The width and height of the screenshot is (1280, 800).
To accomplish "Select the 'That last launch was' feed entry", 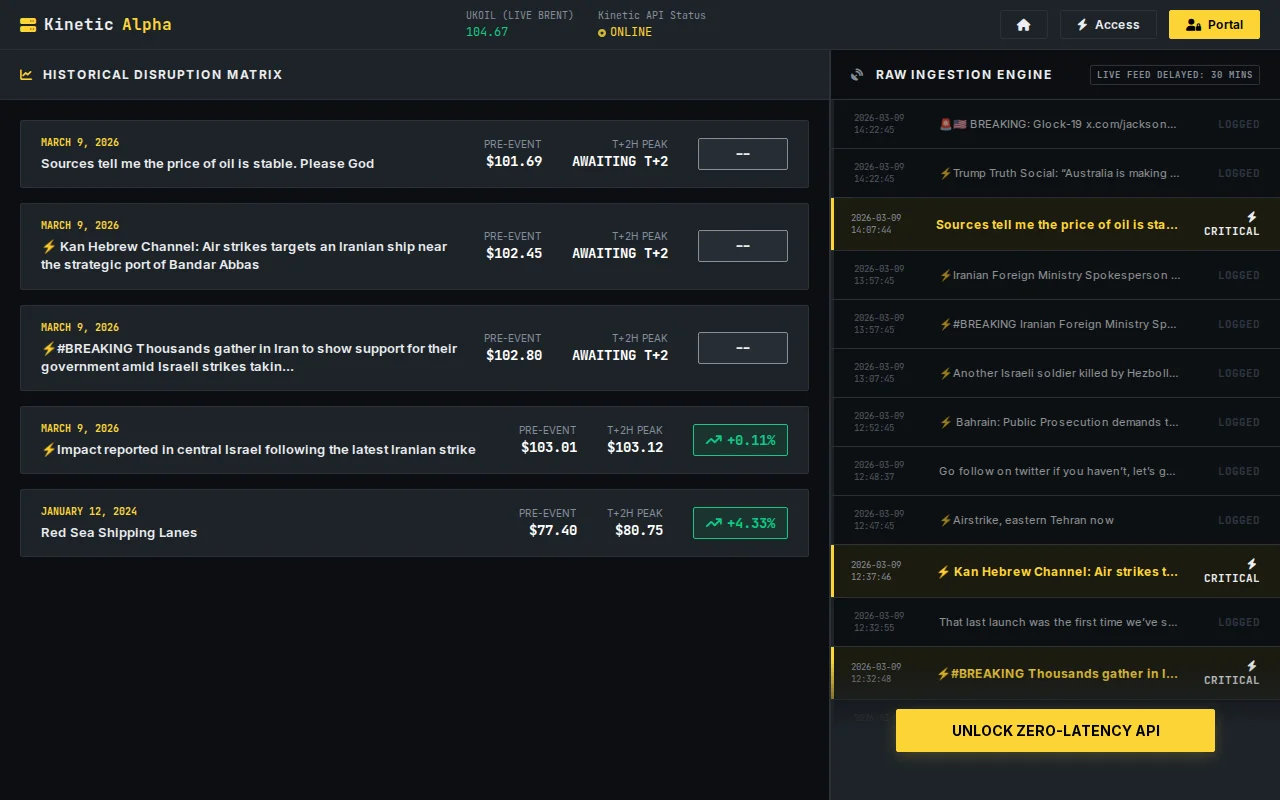I will (x=1055, y=622).
